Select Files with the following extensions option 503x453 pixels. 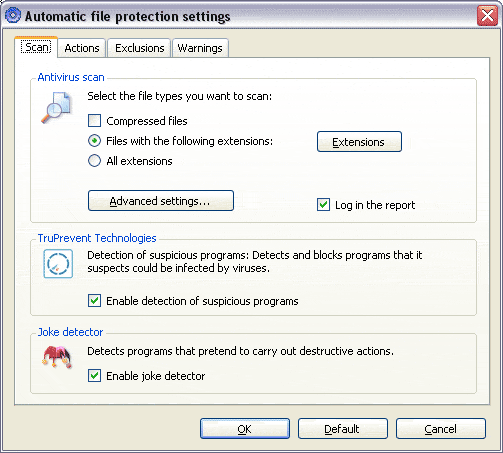94,141
